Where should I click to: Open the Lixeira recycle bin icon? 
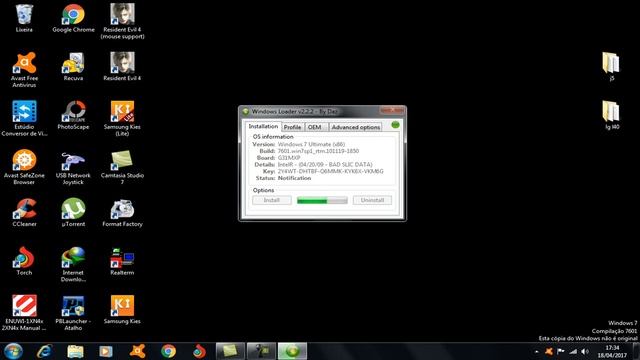click(24, 18)
